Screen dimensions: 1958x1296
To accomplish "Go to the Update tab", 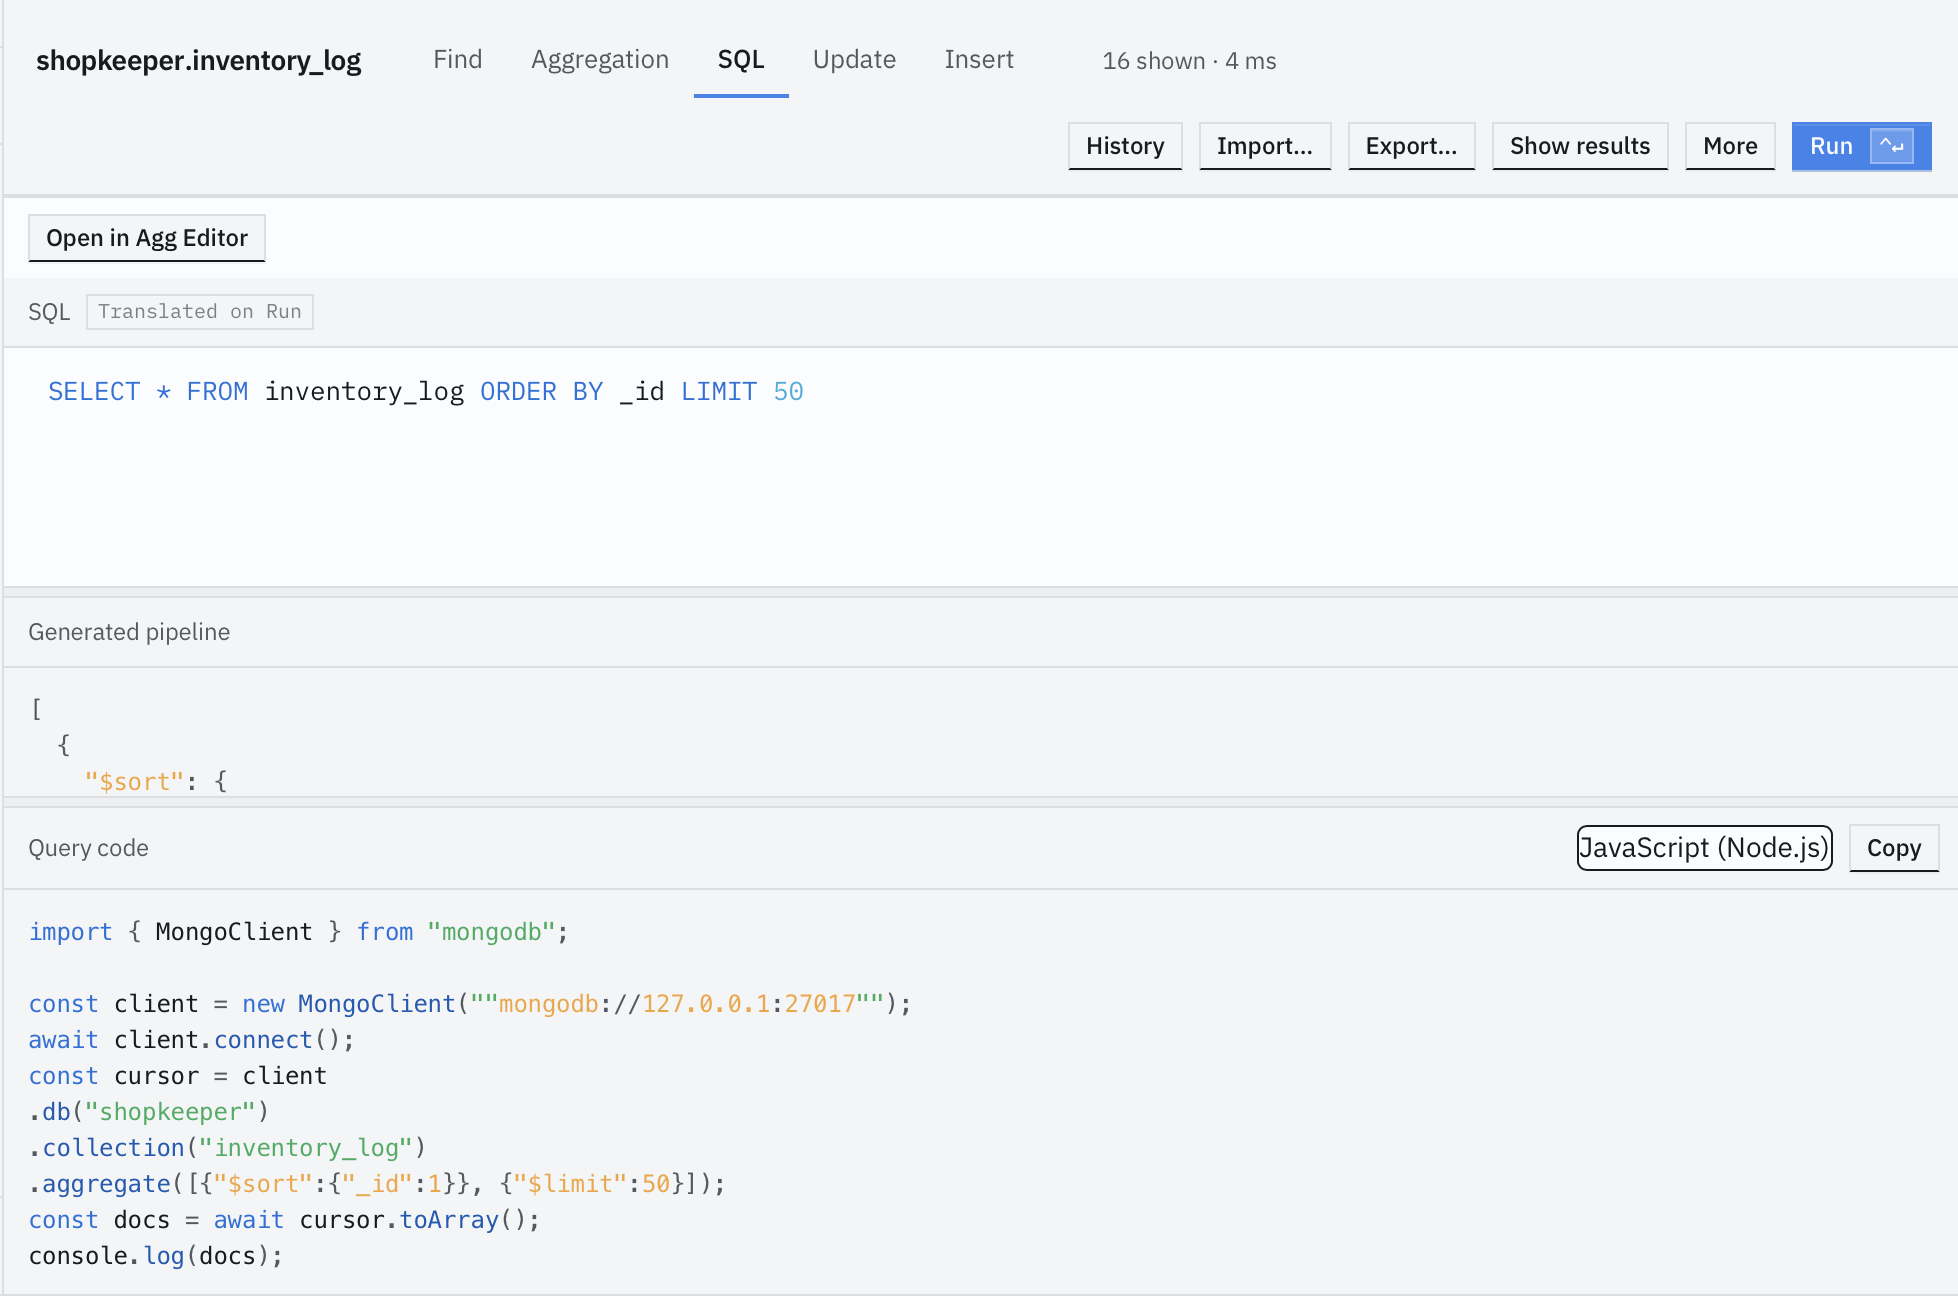I will (854, 60).
